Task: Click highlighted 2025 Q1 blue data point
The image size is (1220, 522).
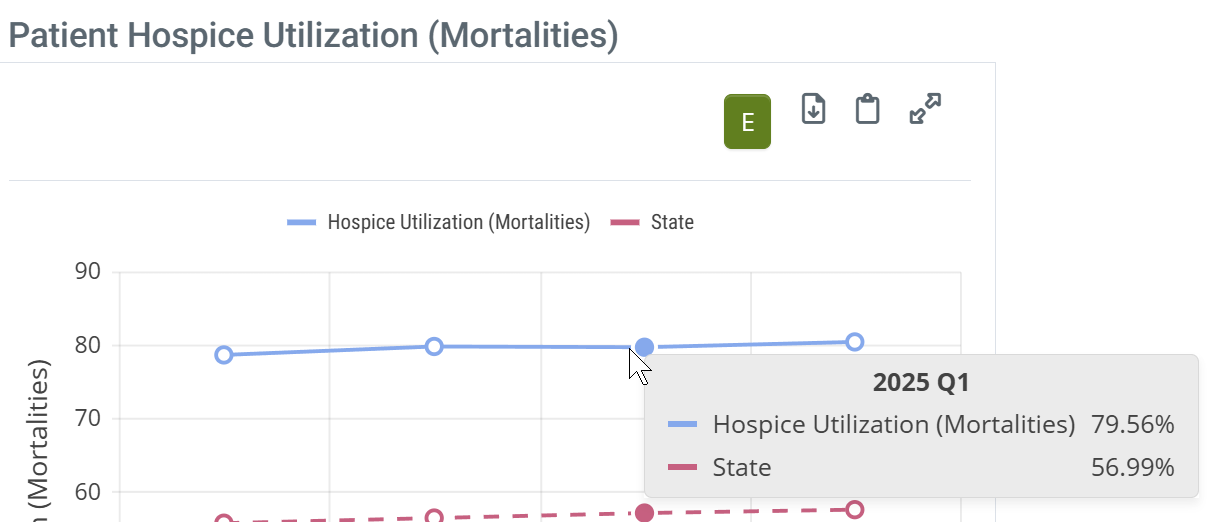Action: point(645,347)
